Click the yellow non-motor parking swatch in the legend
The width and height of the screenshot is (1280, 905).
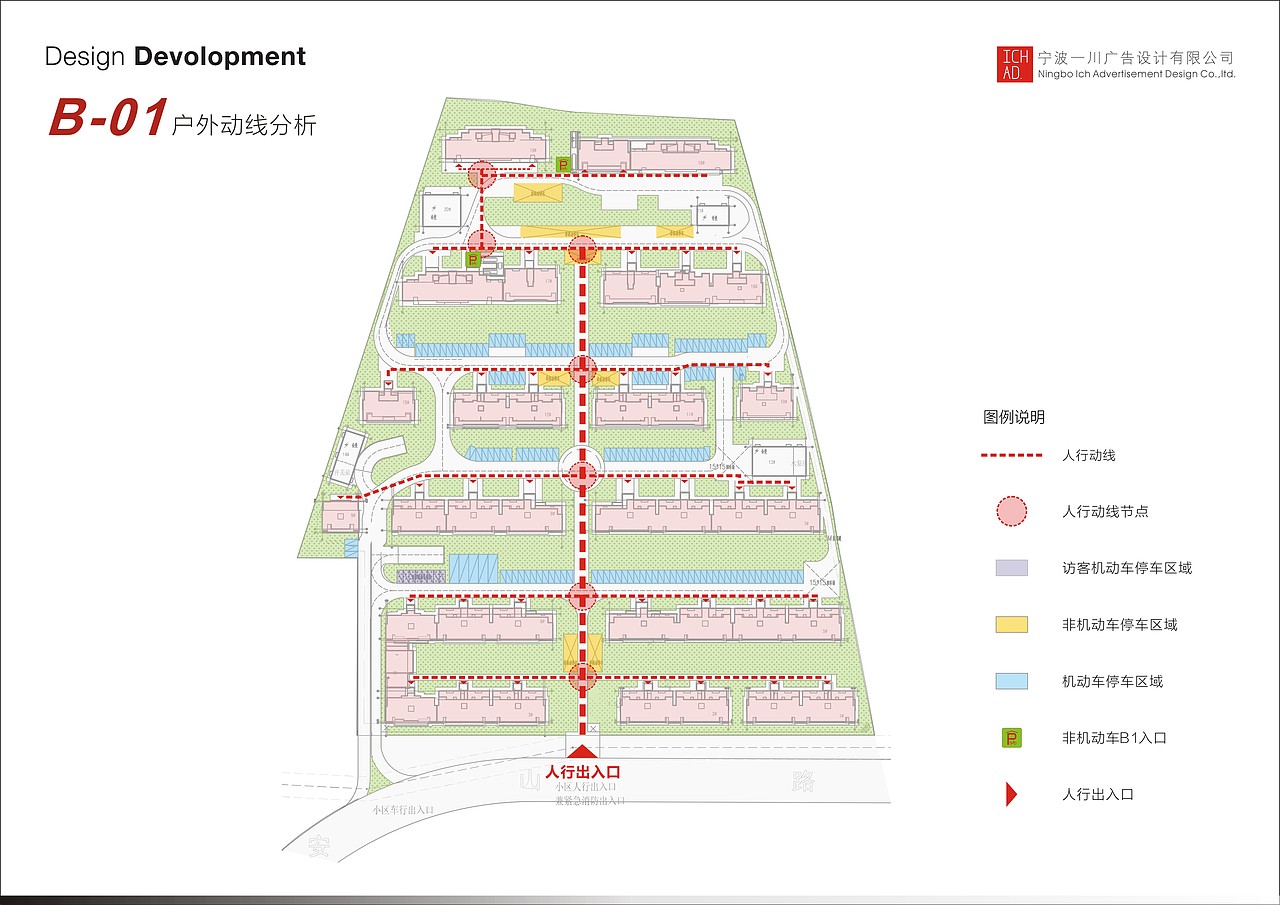(1011, 625)
